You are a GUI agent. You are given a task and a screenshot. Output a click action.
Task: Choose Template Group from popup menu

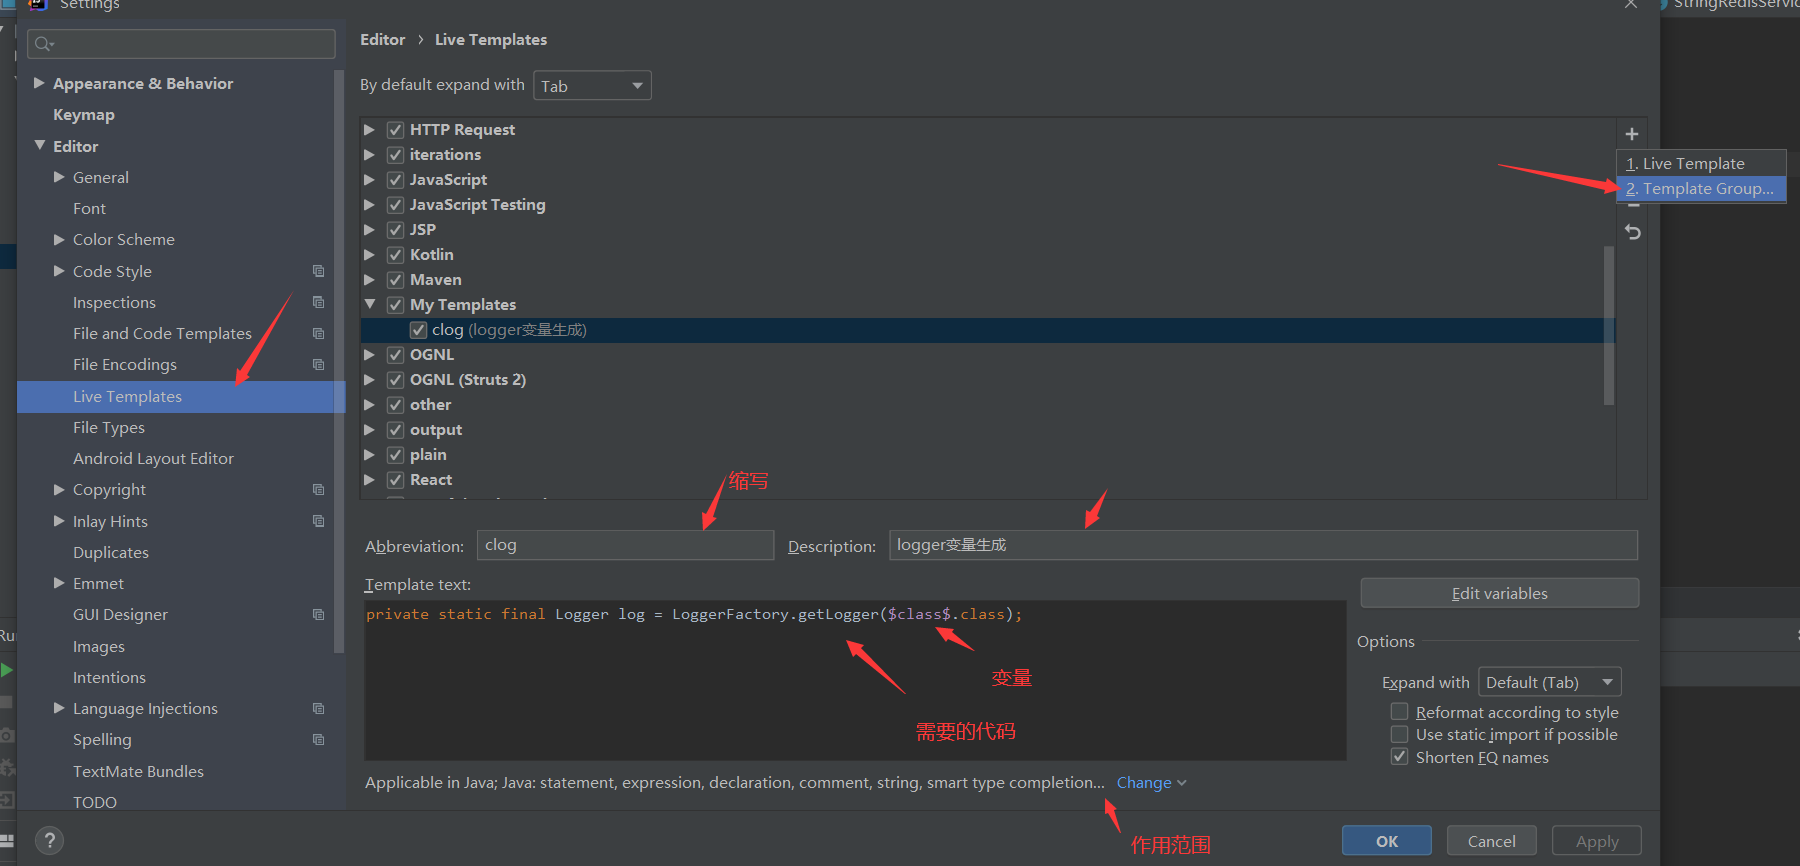coord(1700,189)
